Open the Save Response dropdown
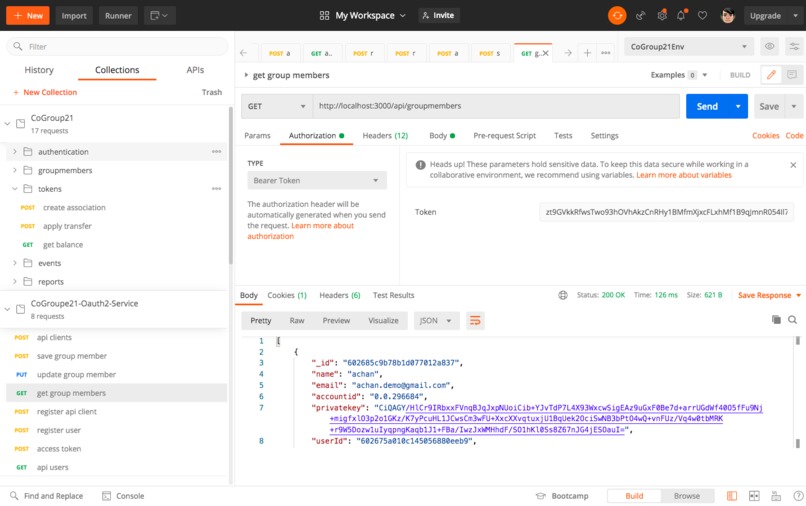Screen dimensions: 806x506 770,295
